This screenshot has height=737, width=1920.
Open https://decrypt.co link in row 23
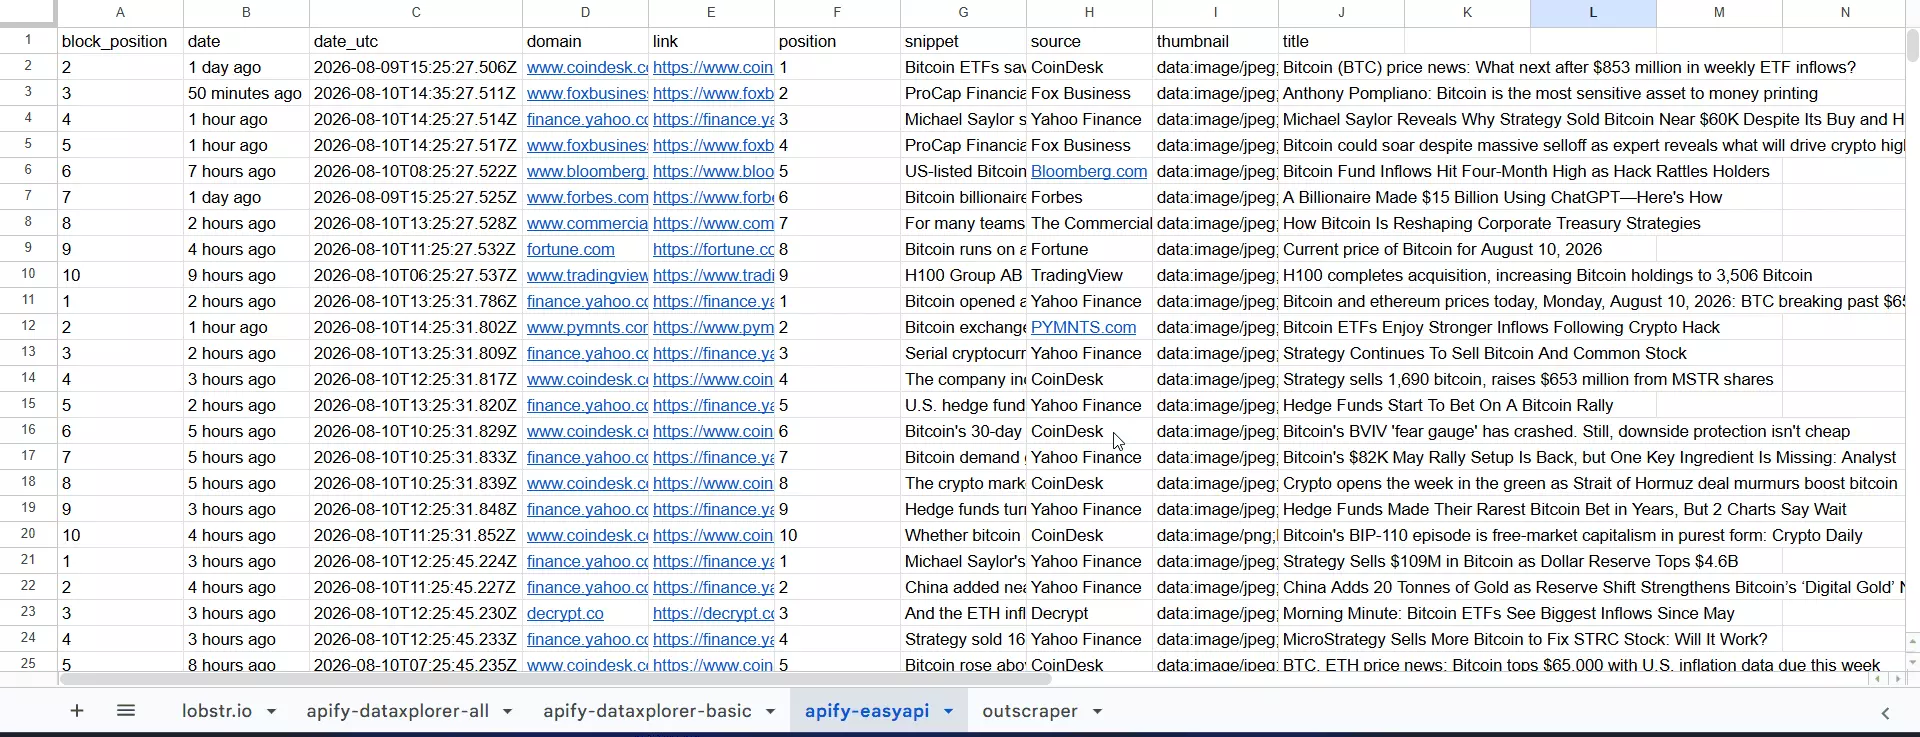(713, 613)
